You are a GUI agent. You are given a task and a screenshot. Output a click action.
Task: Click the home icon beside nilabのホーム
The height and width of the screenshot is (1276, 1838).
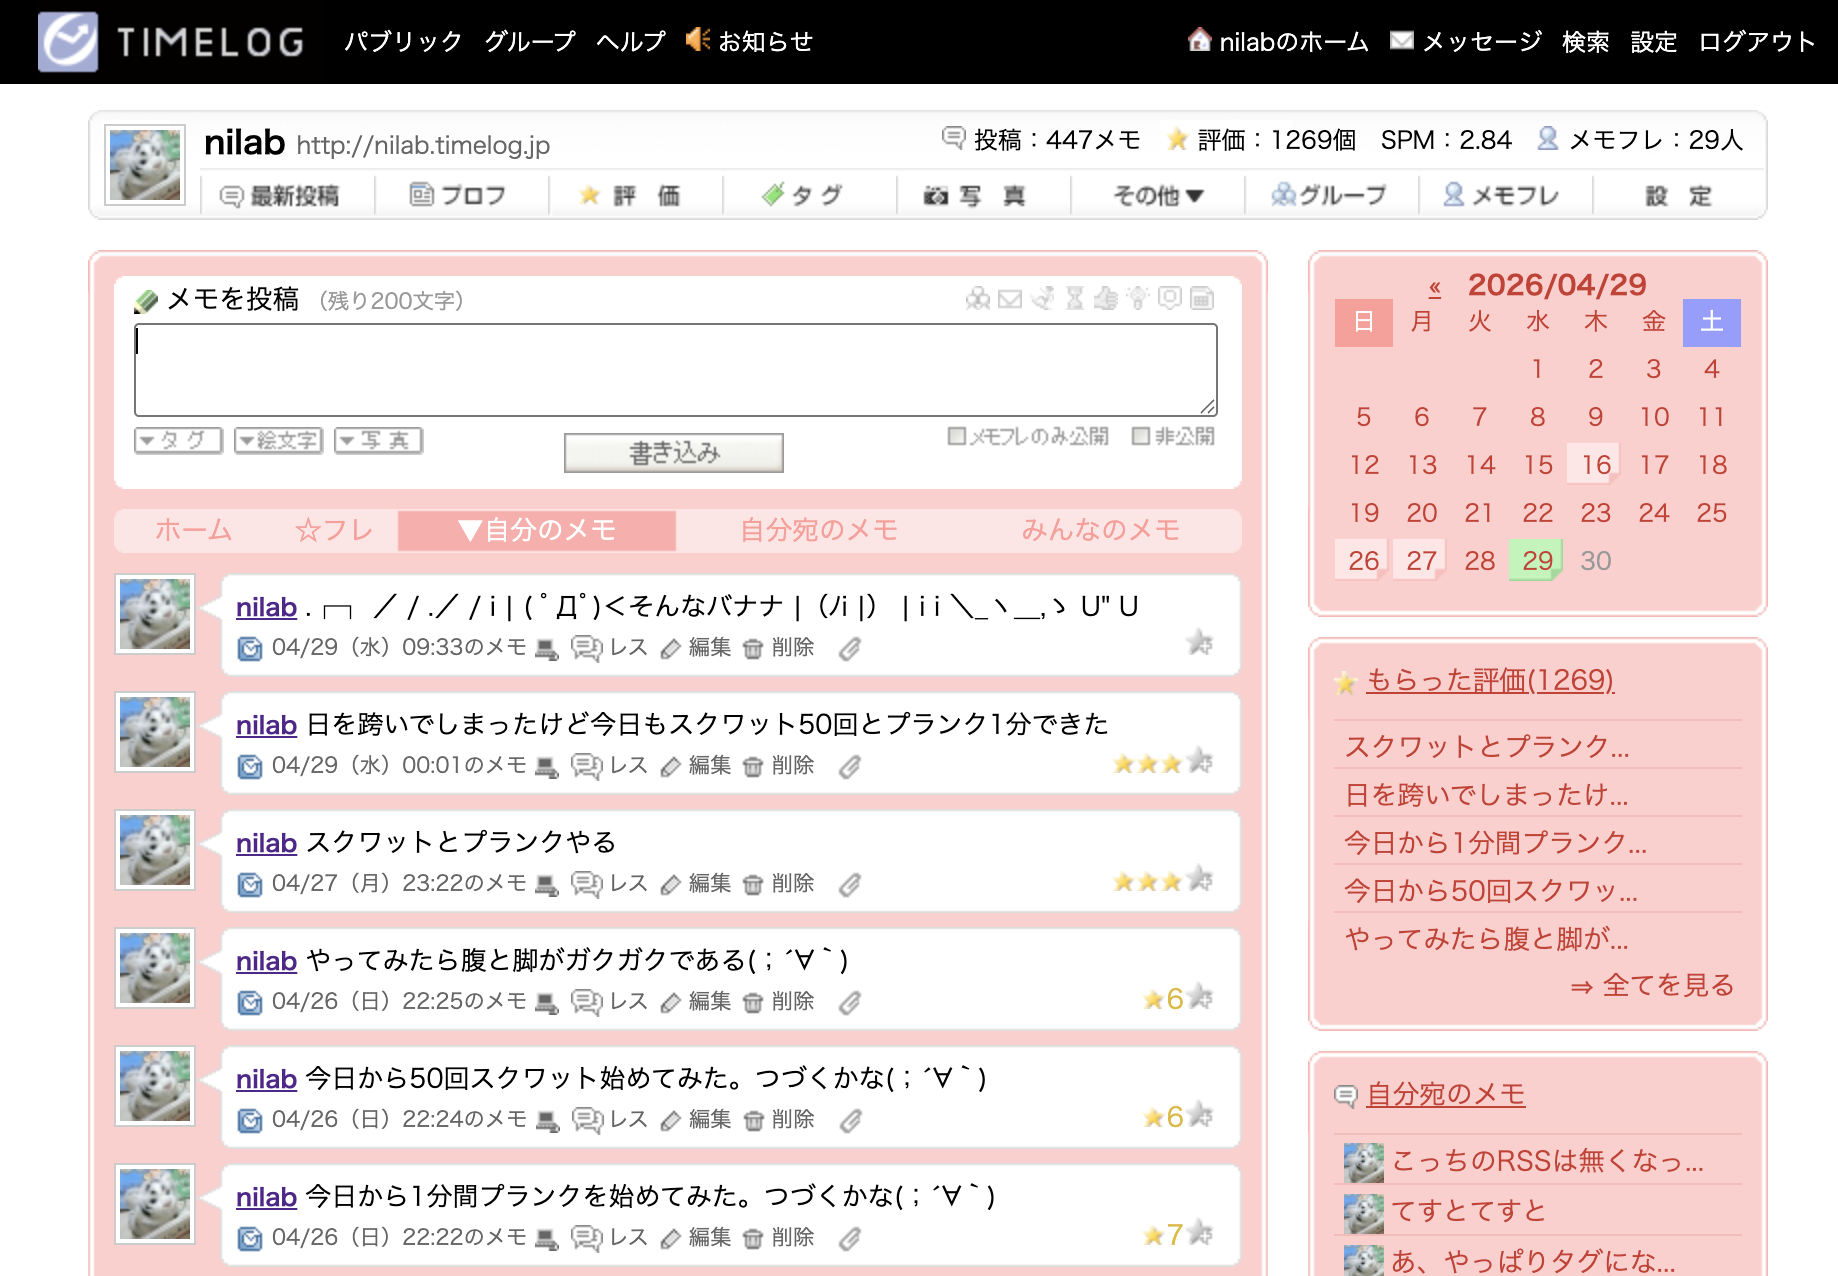tap(1199, 40)
